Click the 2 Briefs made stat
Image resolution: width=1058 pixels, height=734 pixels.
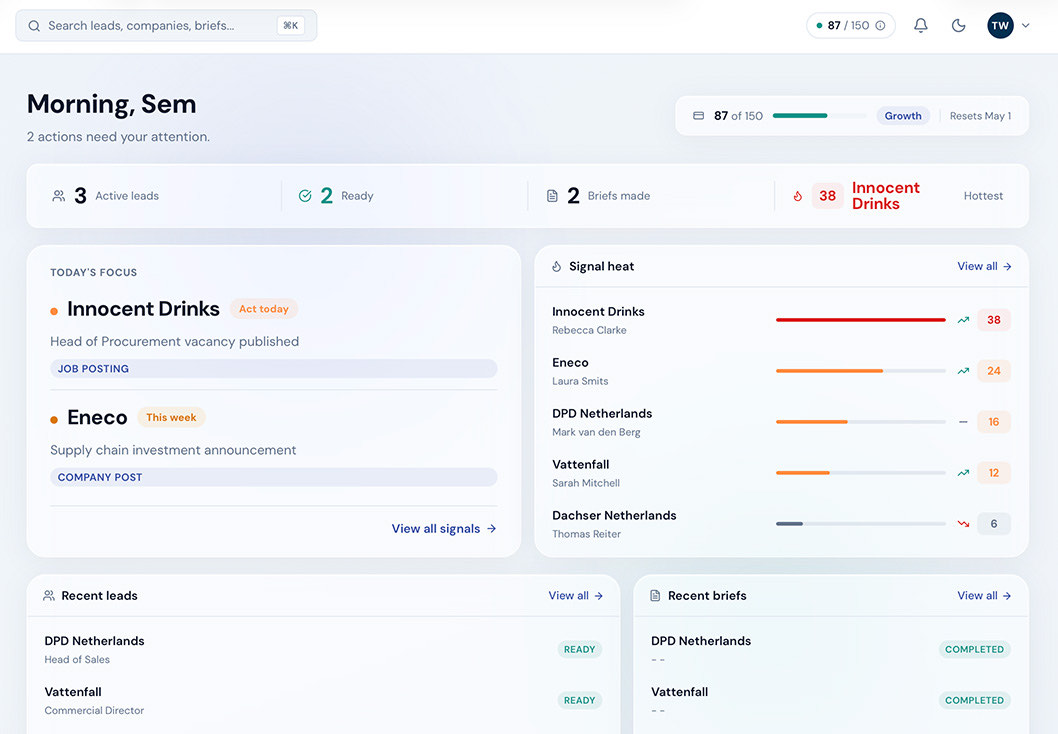tap(598, 196)
